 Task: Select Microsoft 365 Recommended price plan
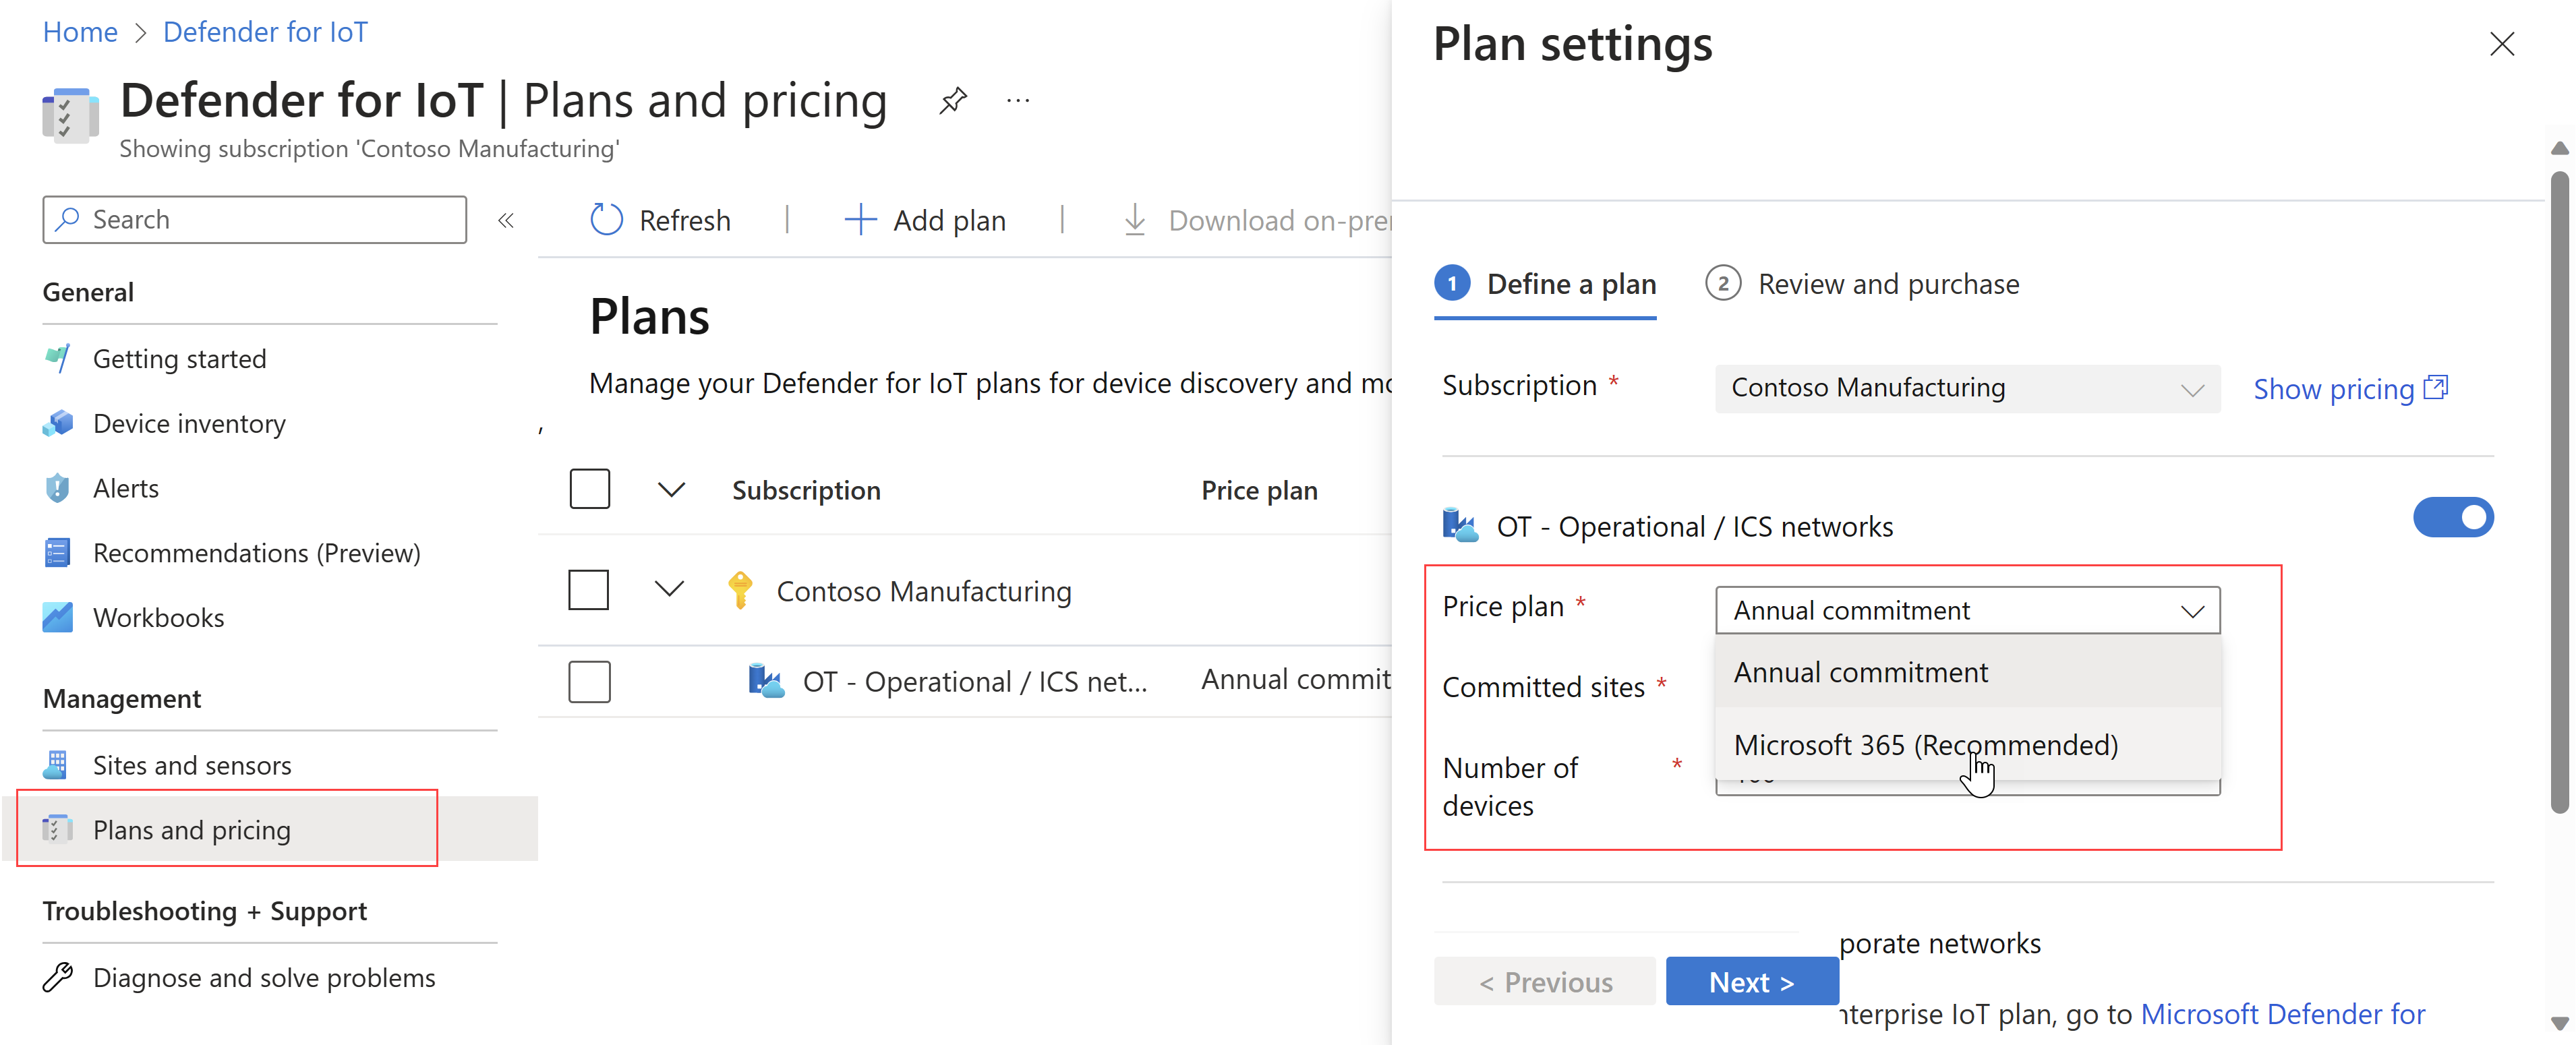[x=1927, y=744]
